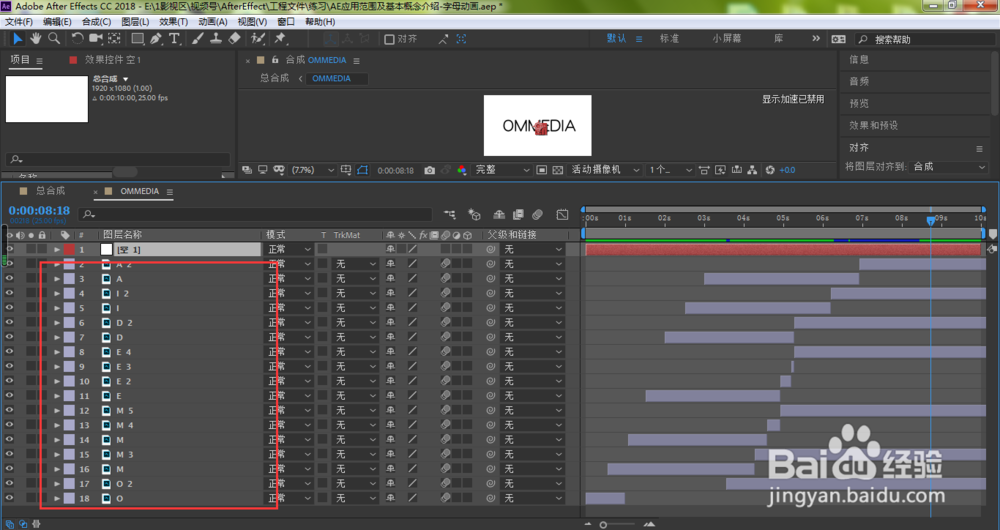Viewport: 1000px width, 530px height.
Task: Toggle the transparency grid in viewer
Action: [557, 170]
